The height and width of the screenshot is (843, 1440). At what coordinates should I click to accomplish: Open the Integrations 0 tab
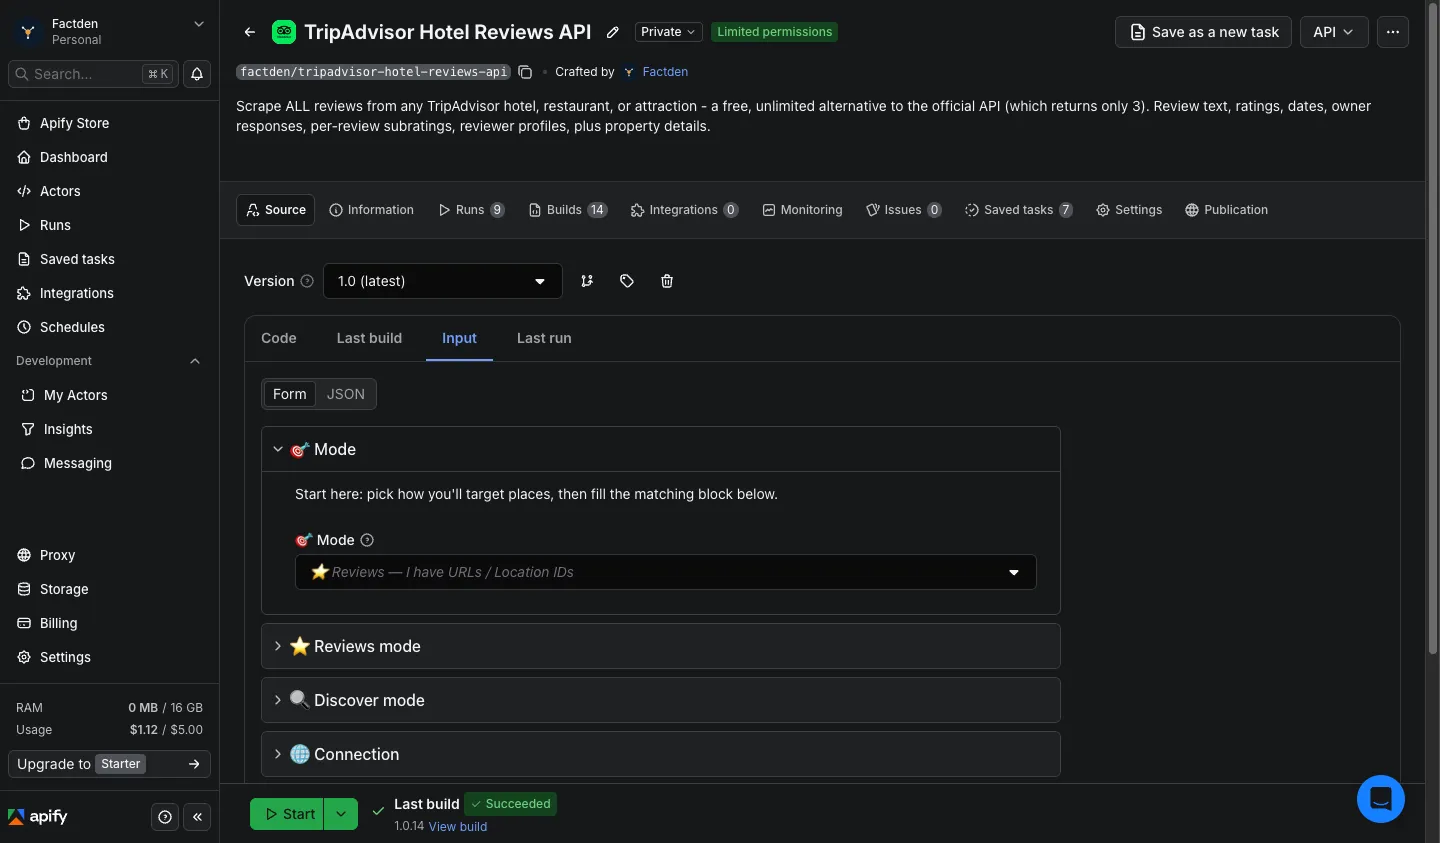point(685,210)
